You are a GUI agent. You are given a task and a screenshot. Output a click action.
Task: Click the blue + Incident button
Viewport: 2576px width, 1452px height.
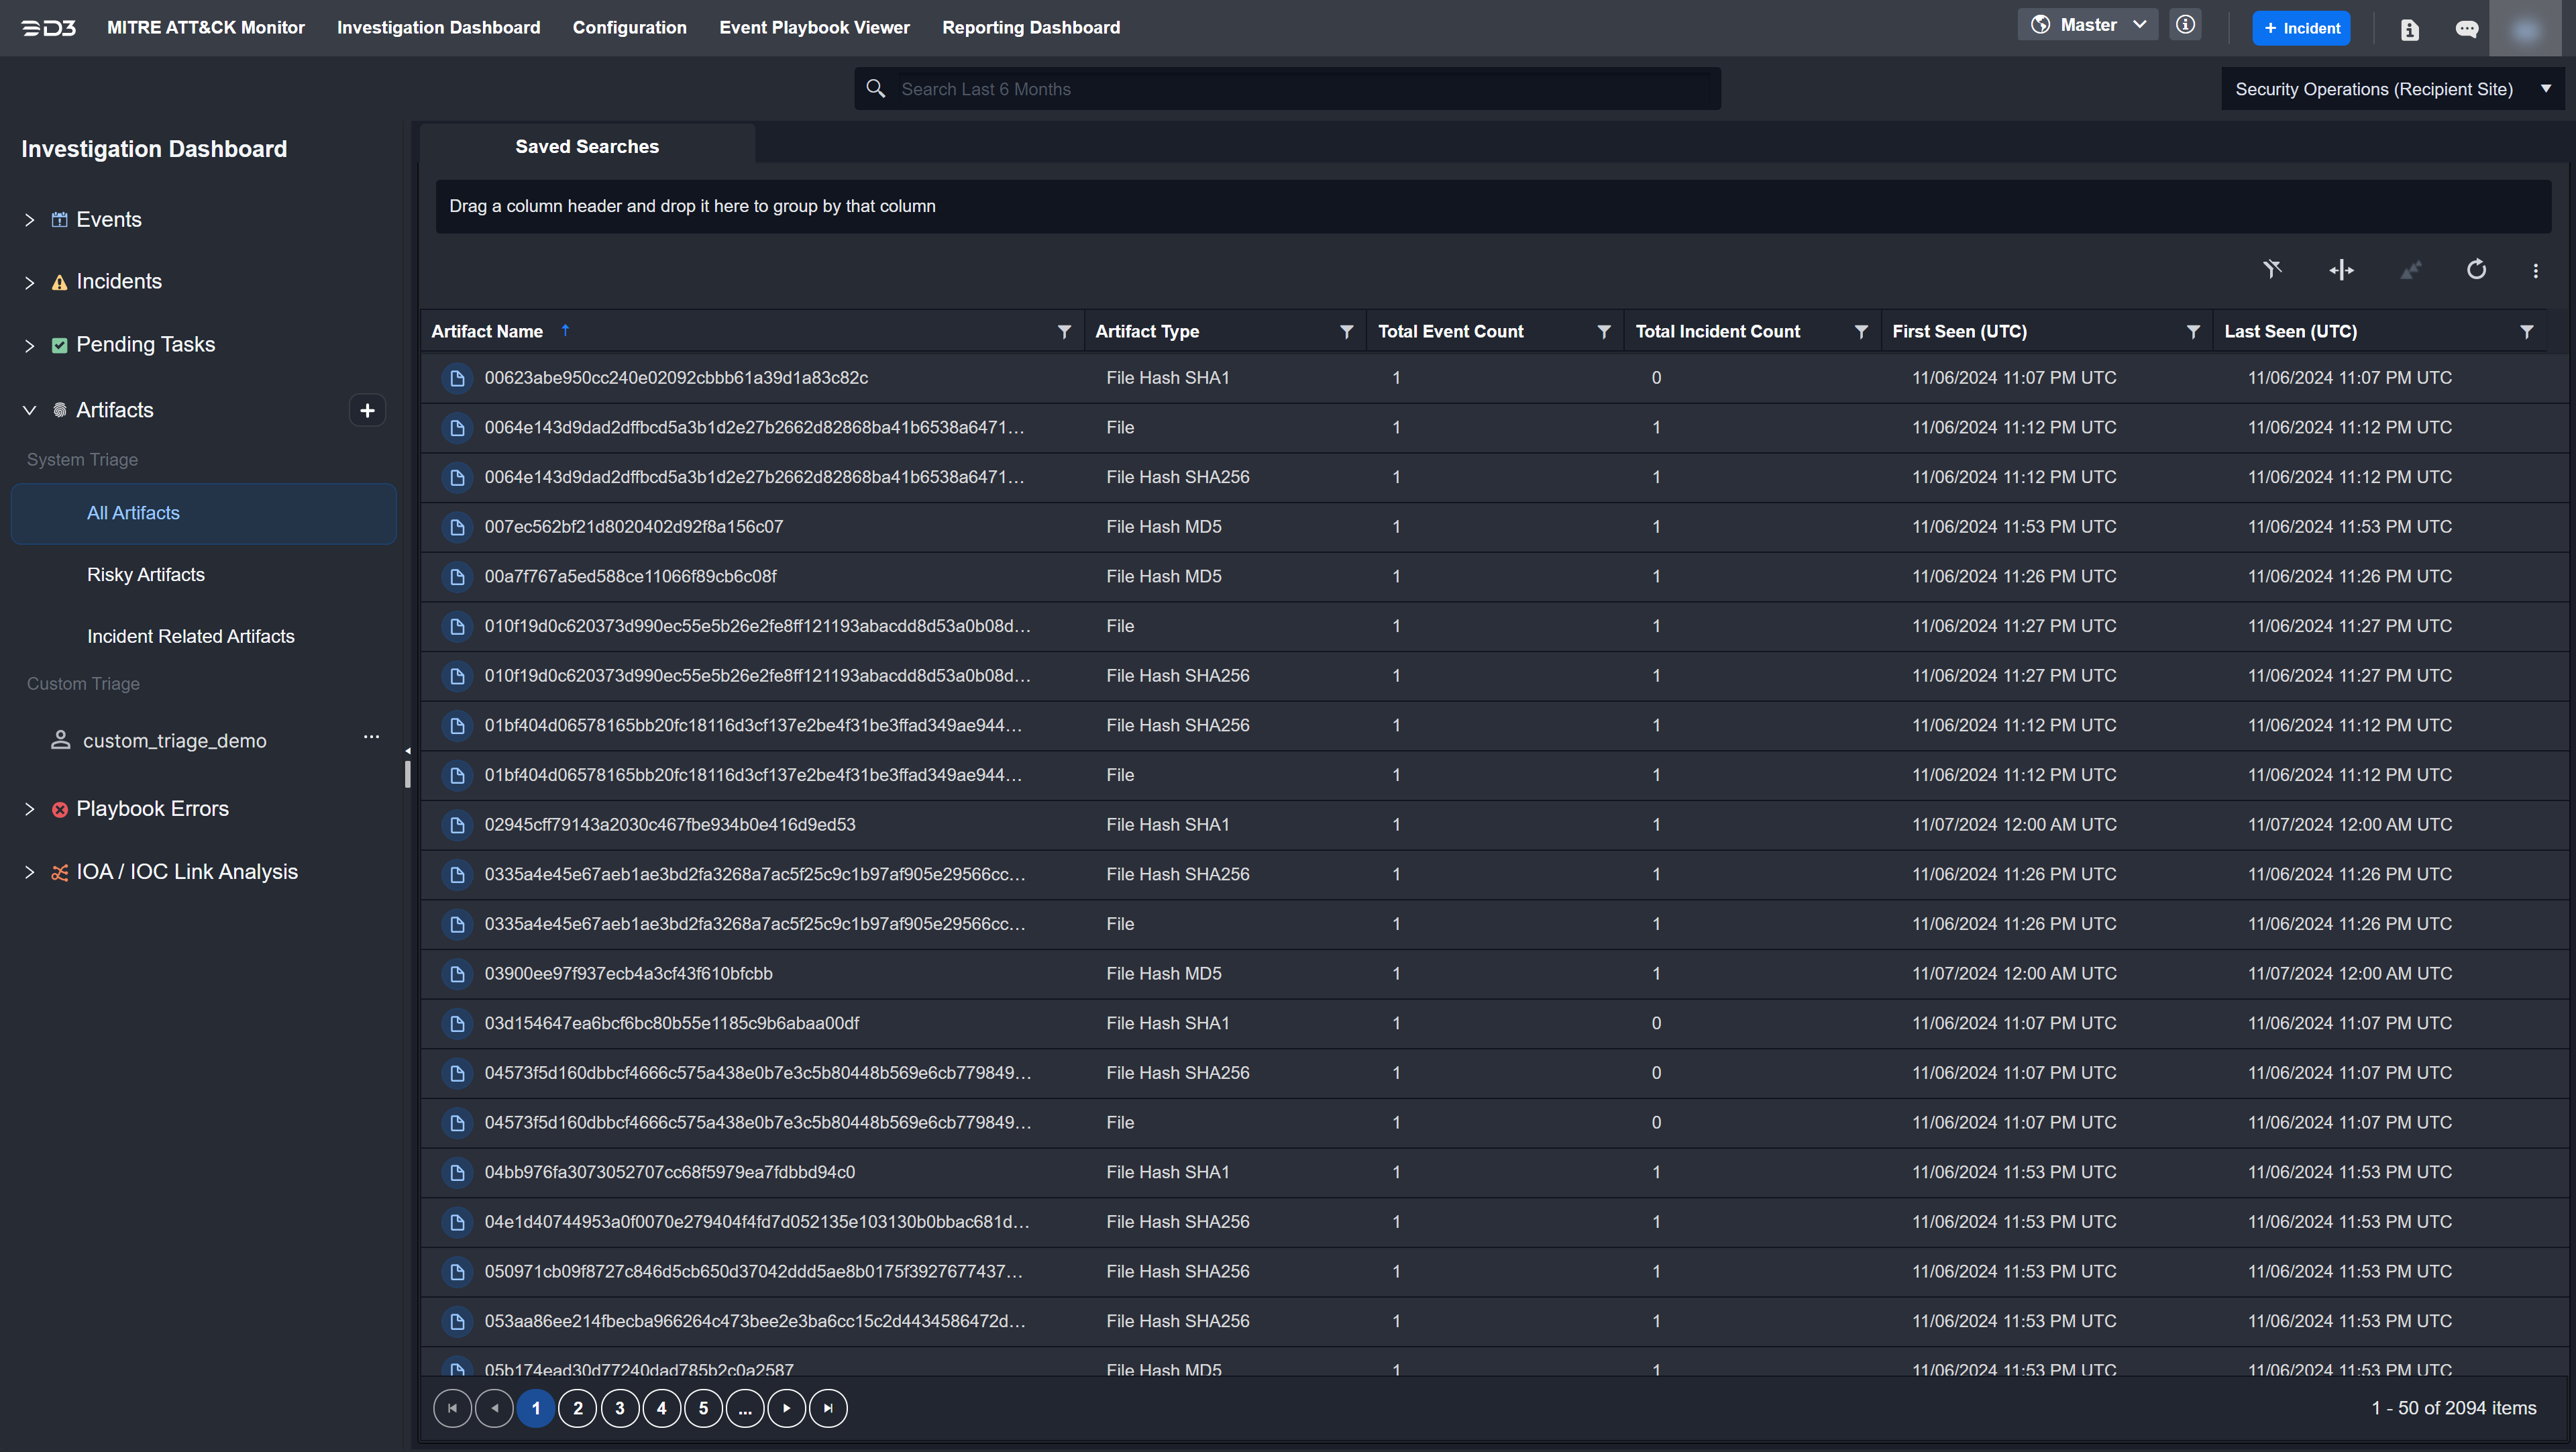pyautogui.click(x=2301, y=28)
